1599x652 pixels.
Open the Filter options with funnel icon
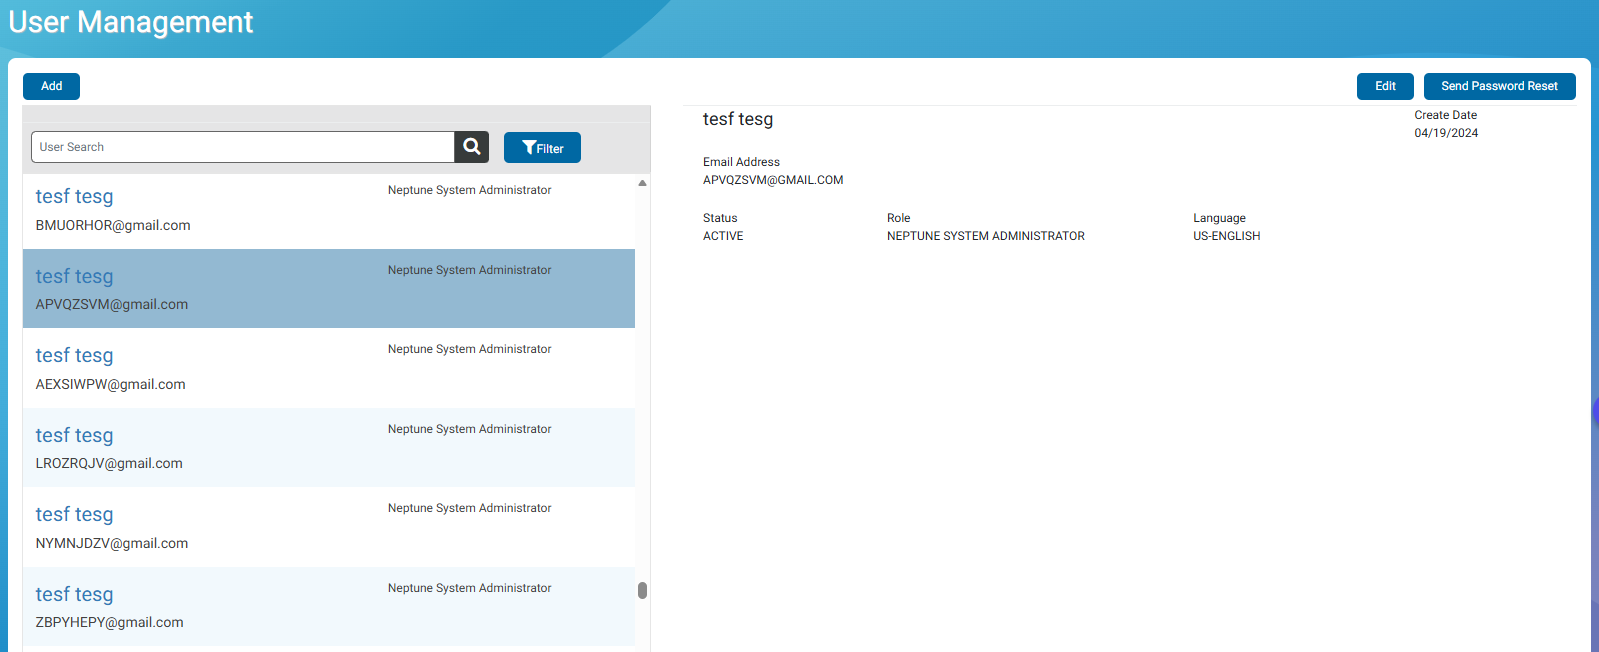(542, 148)
